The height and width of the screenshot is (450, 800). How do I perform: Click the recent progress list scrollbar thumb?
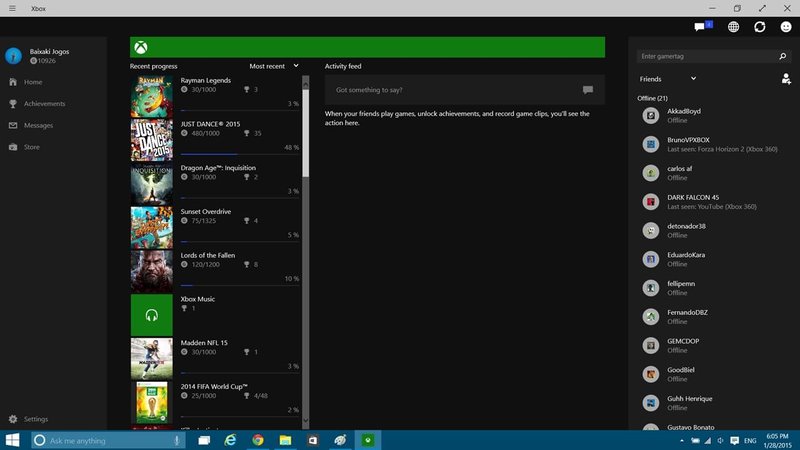(306, 133)
